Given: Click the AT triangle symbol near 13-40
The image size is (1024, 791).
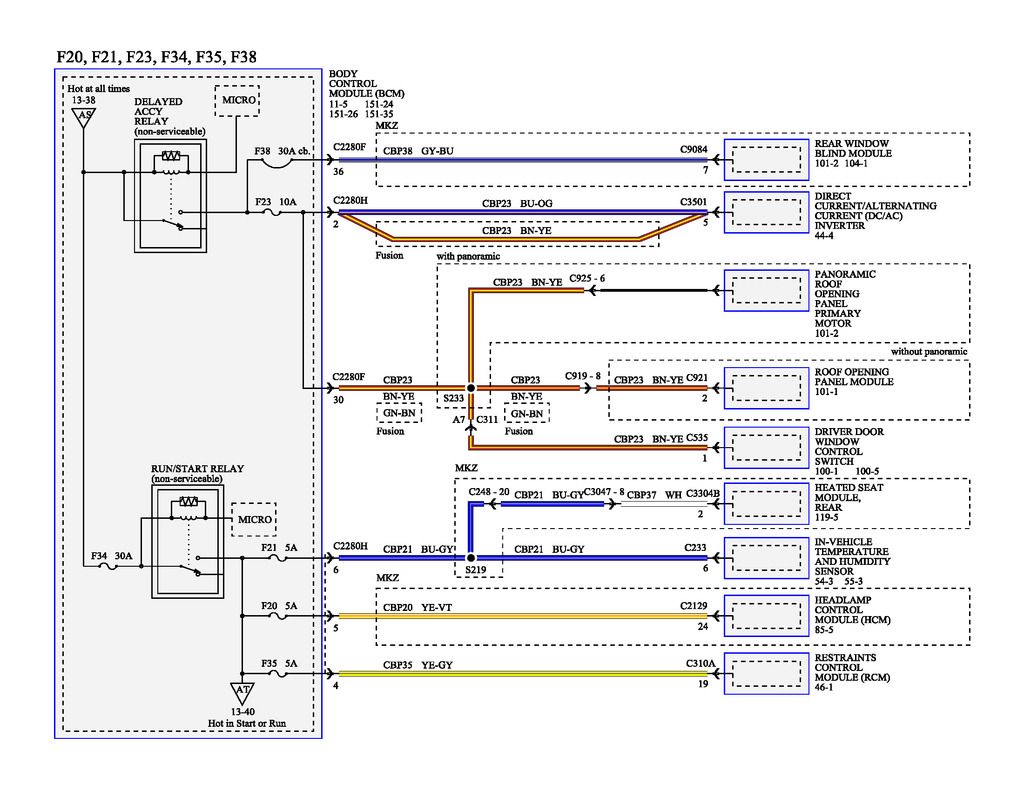Looking at the screenshot, I should click(242, 689).
